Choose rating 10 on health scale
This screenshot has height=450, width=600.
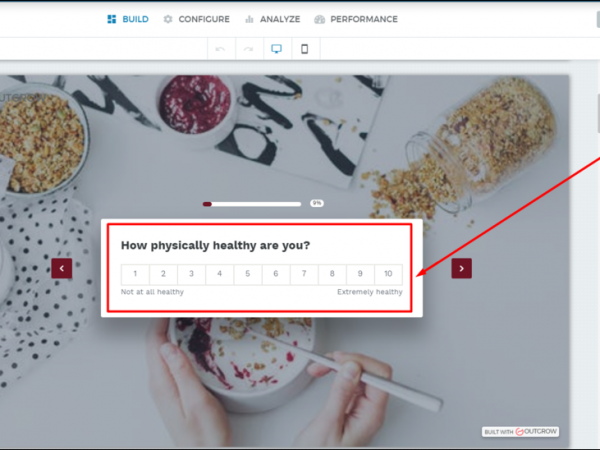click(x=388, y=274)
